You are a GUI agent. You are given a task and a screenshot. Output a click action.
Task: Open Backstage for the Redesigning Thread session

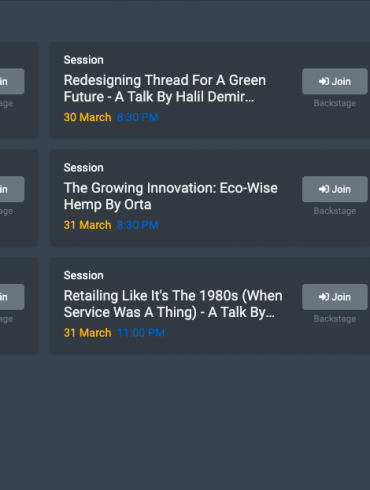point(335,103)
